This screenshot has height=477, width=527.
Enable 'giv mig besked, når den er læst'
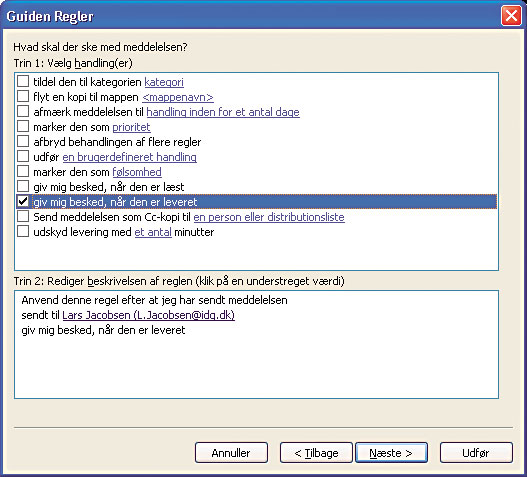[23, 186]
